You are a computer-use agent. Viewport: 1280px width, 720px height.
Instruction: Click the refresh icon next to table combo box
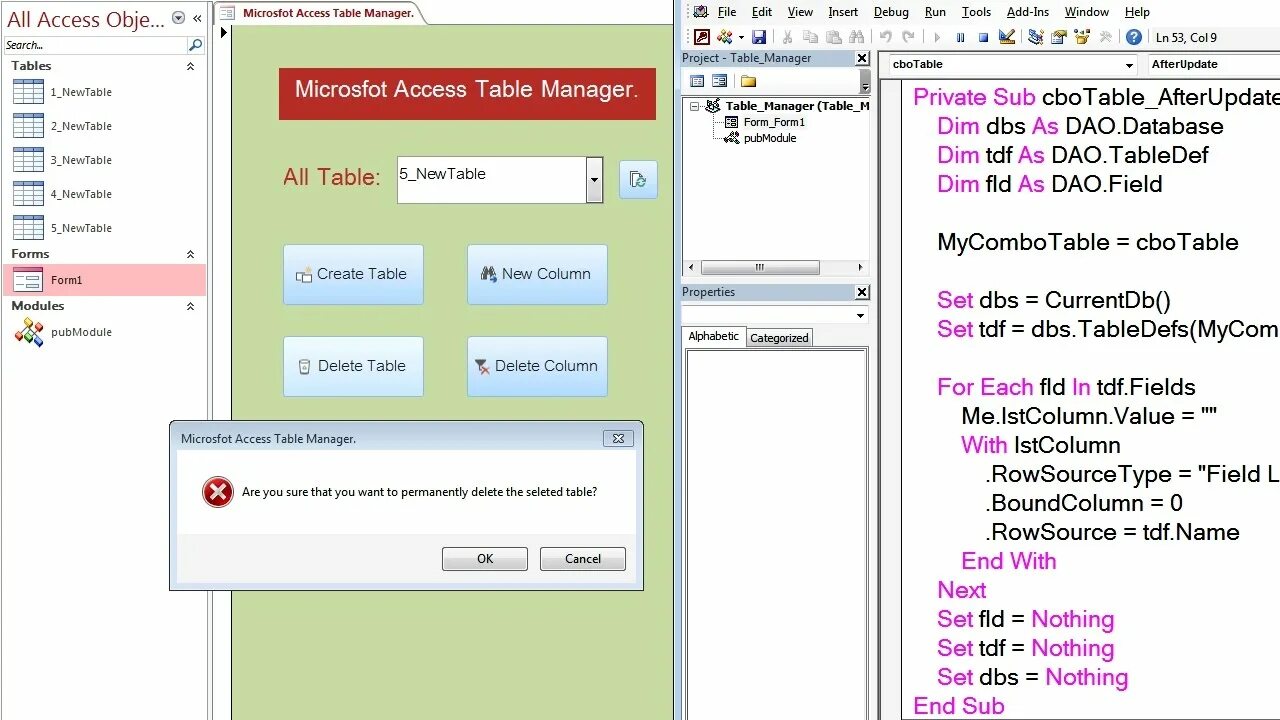(x=638, y=179)
